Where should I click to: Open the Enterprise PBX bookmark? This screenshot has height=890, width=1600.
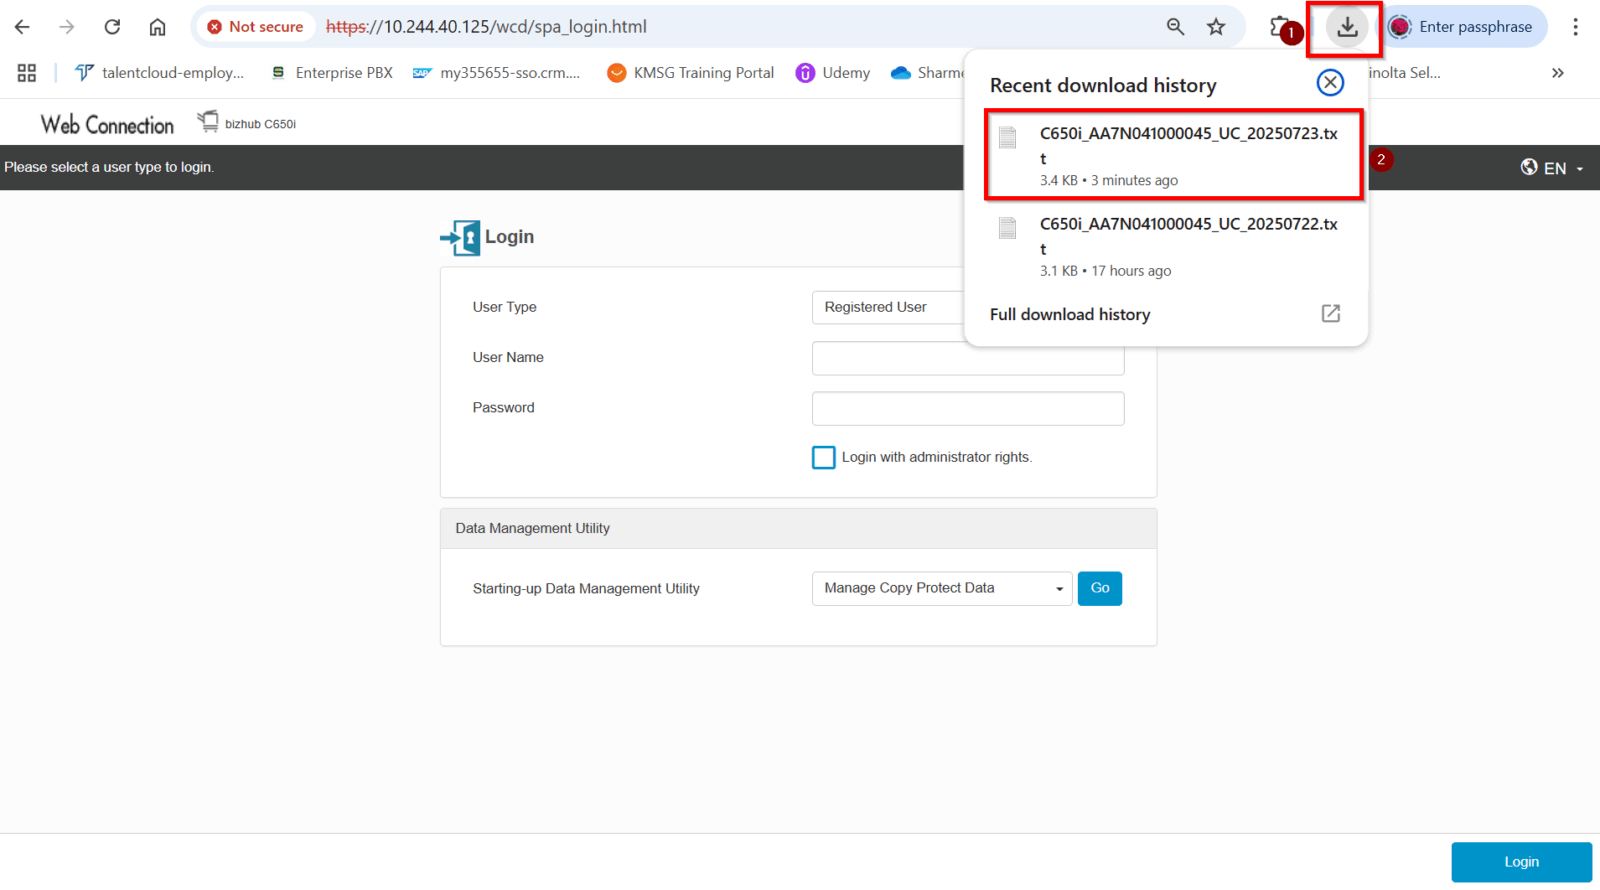tap(332, 73)
